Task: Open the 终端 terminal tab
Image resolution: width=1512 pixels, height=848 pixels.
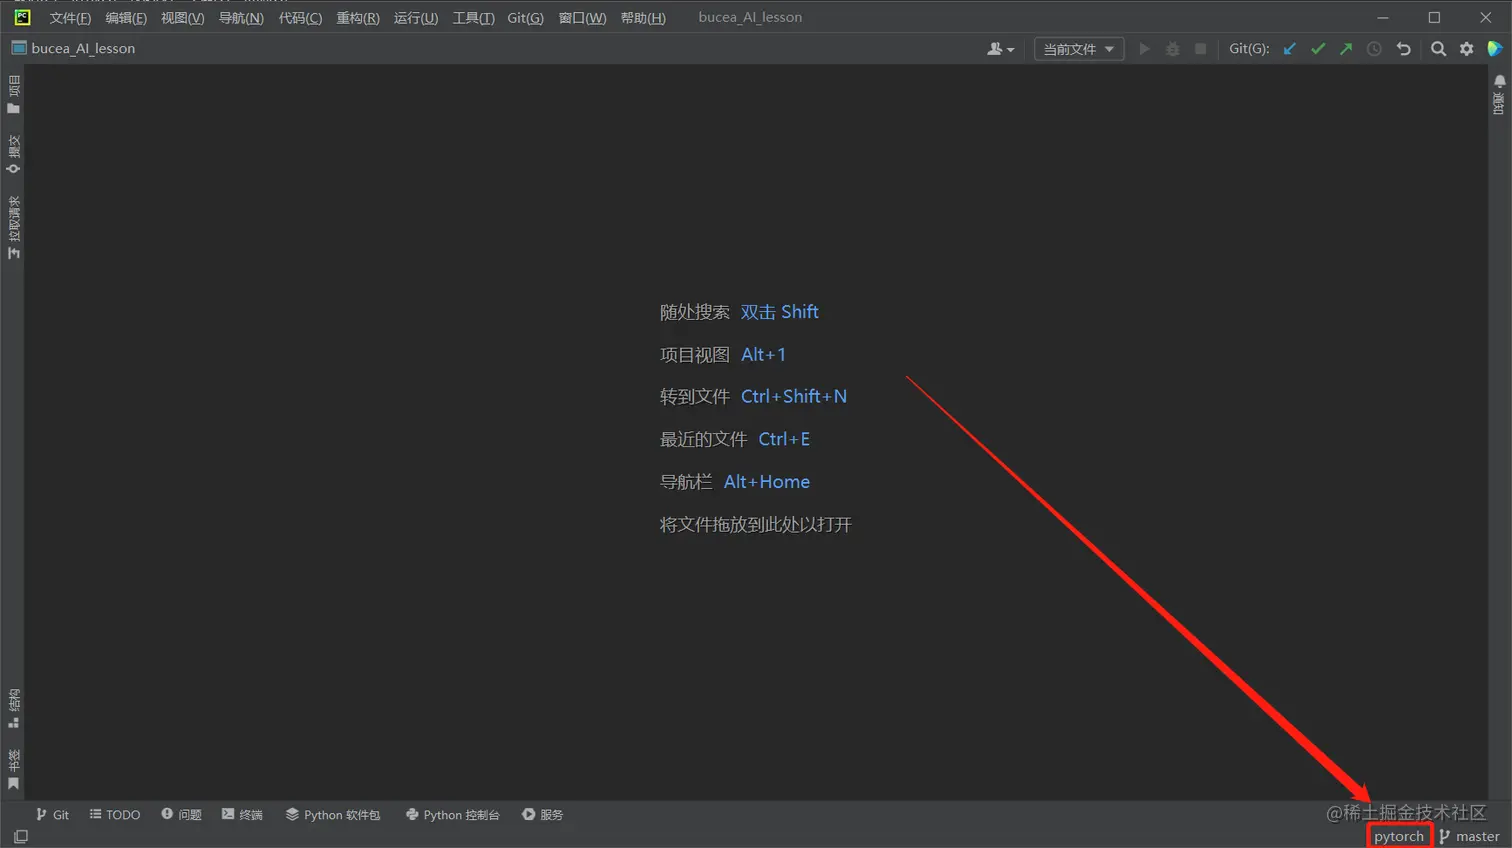Action: (242, 815)
